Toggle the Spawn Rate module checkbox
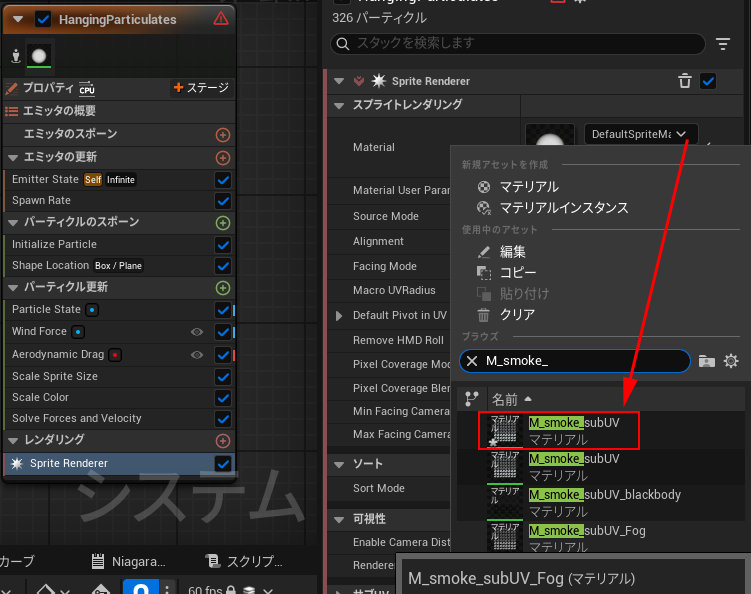Image resolution: width=751 pixels, height=594 pixels. pos(223,201)
